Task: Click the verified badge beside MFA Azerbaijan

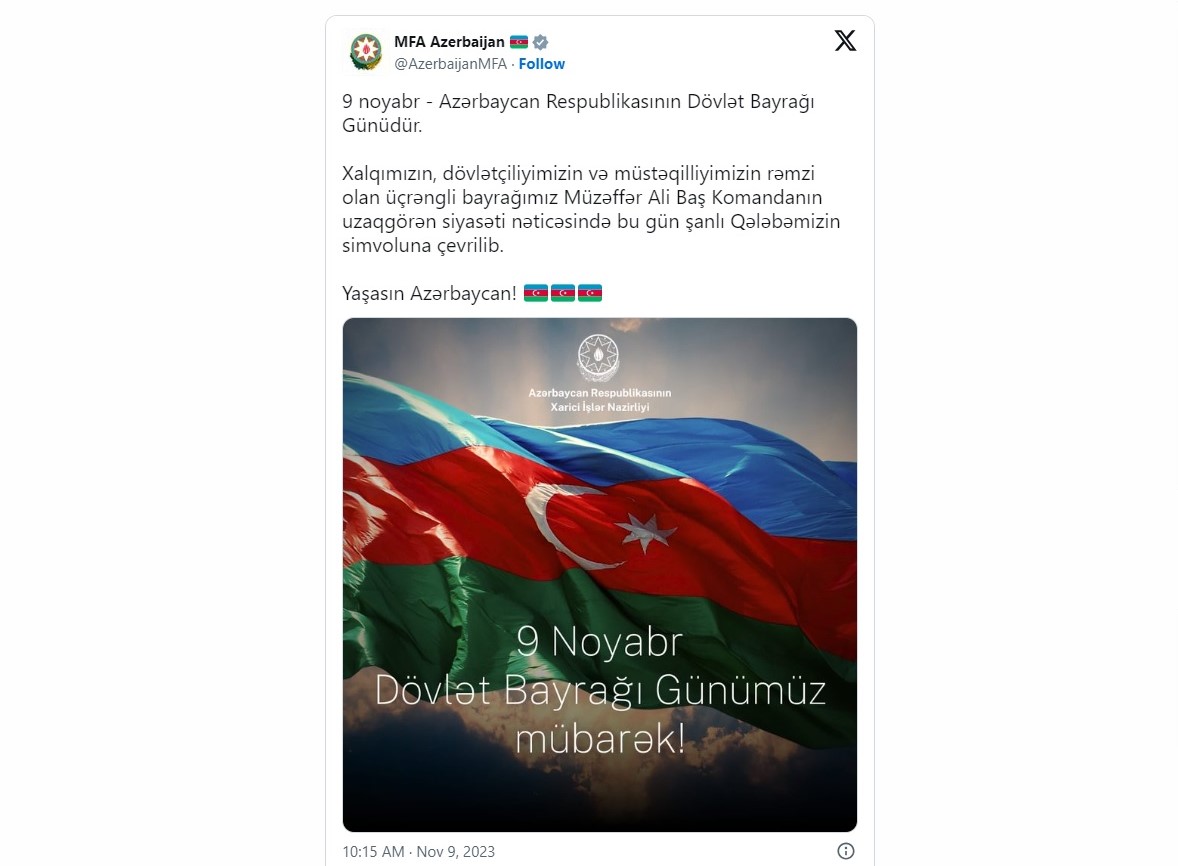Action: click(540, 42)
